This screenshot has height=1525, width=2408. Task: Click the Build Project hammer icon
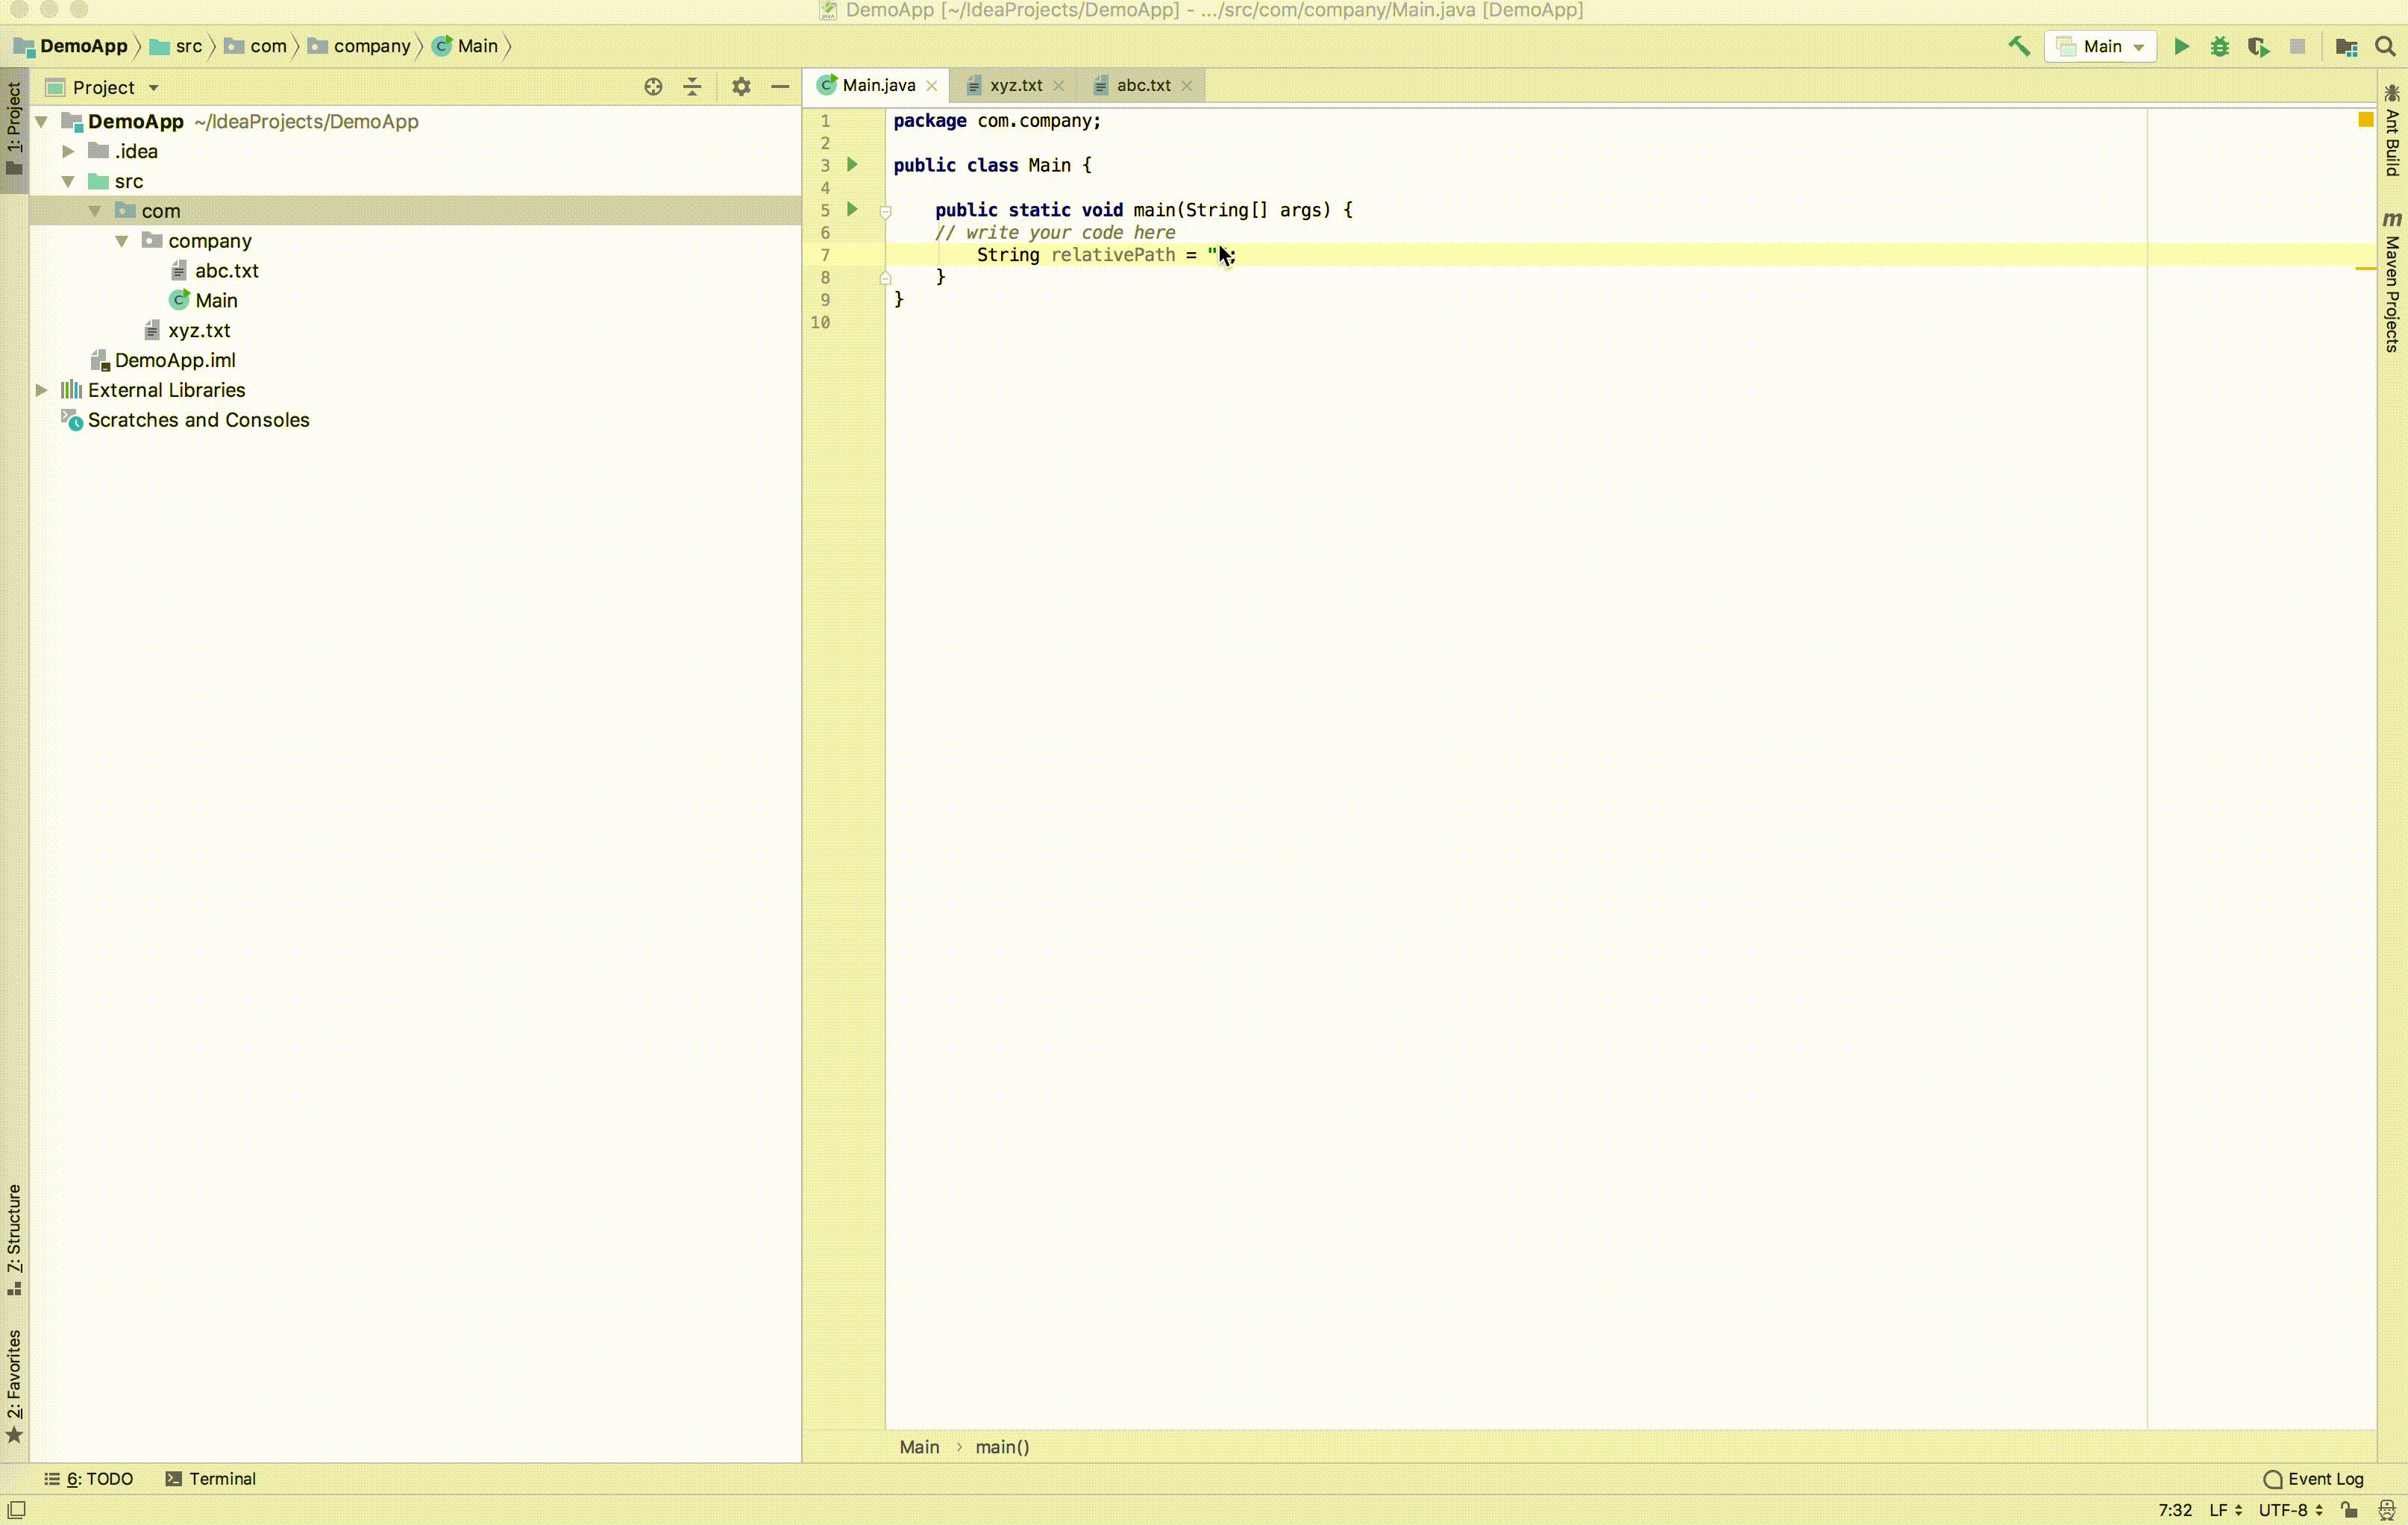pos(2019,46)
